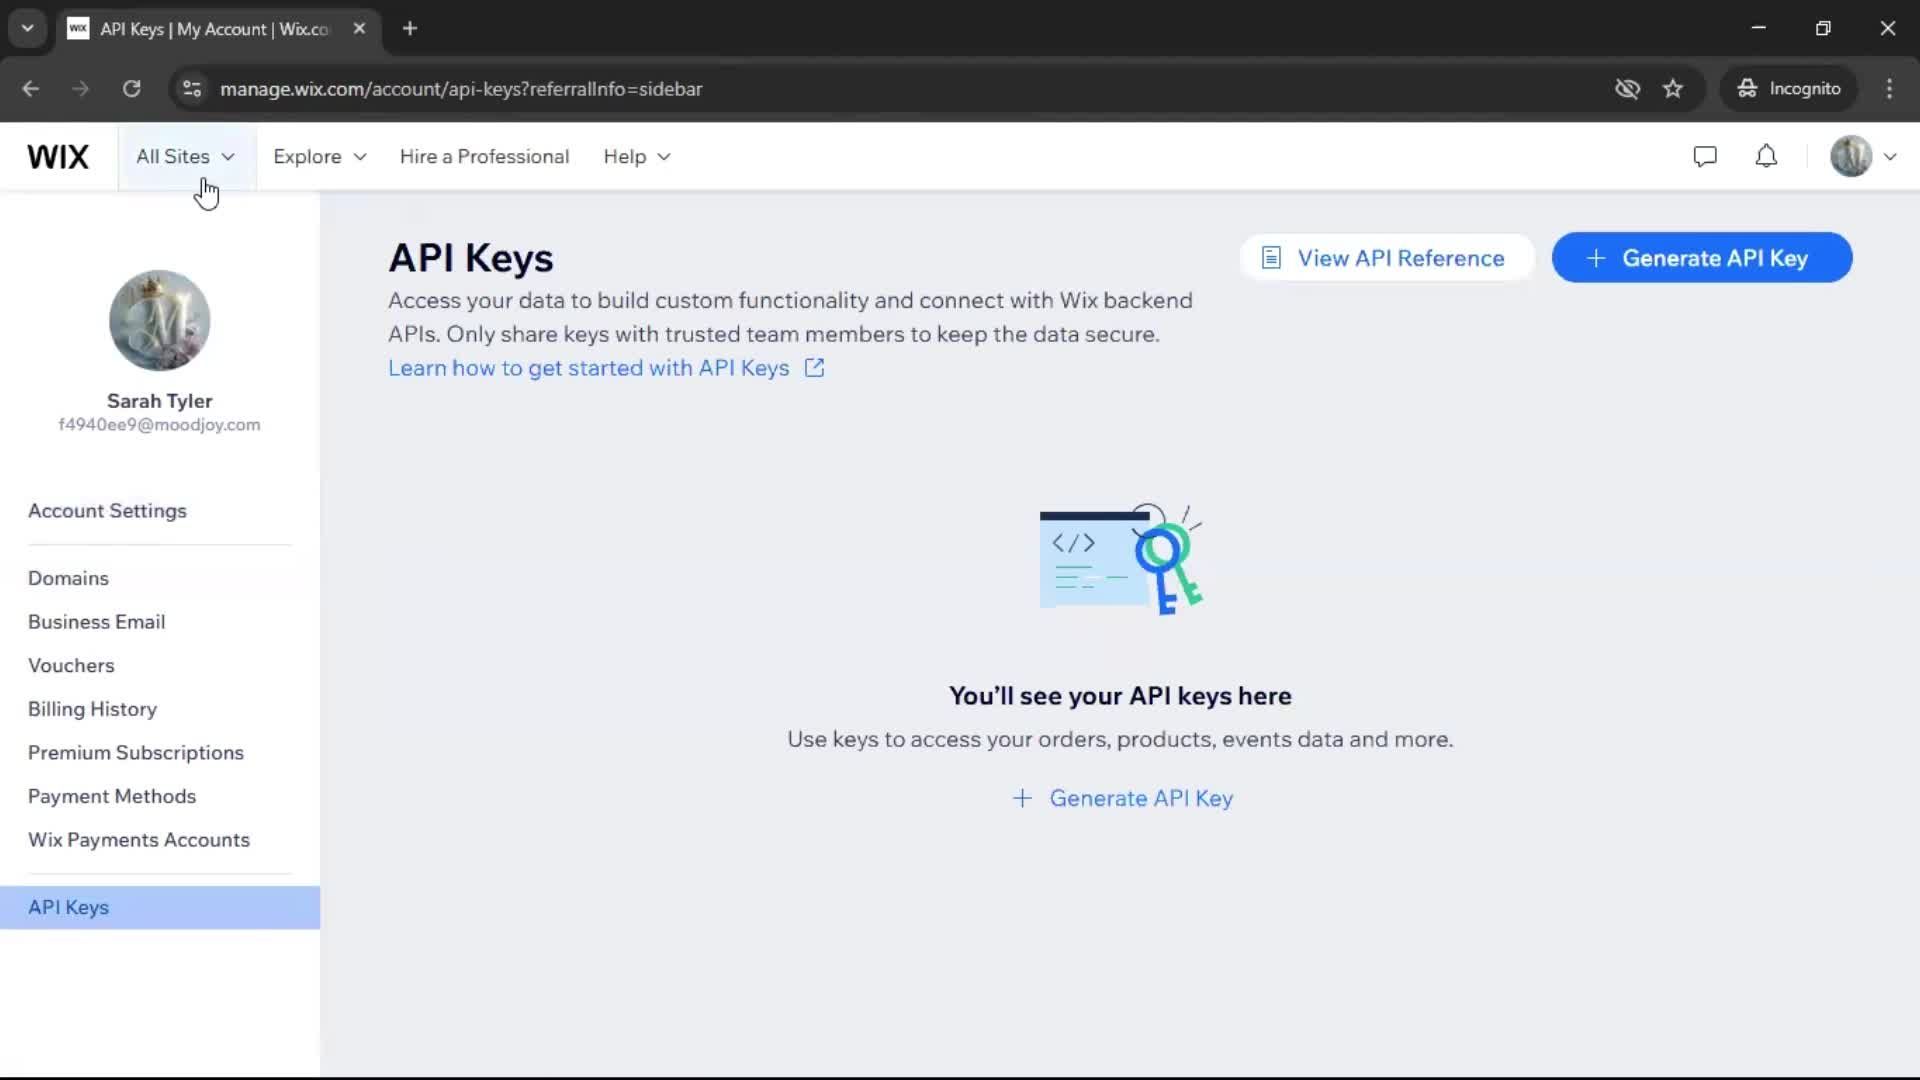The height and width of the screenshot is (1080, 1920).
Task: Open the Chrome three-dot menu
Action: coord(1889,89)
